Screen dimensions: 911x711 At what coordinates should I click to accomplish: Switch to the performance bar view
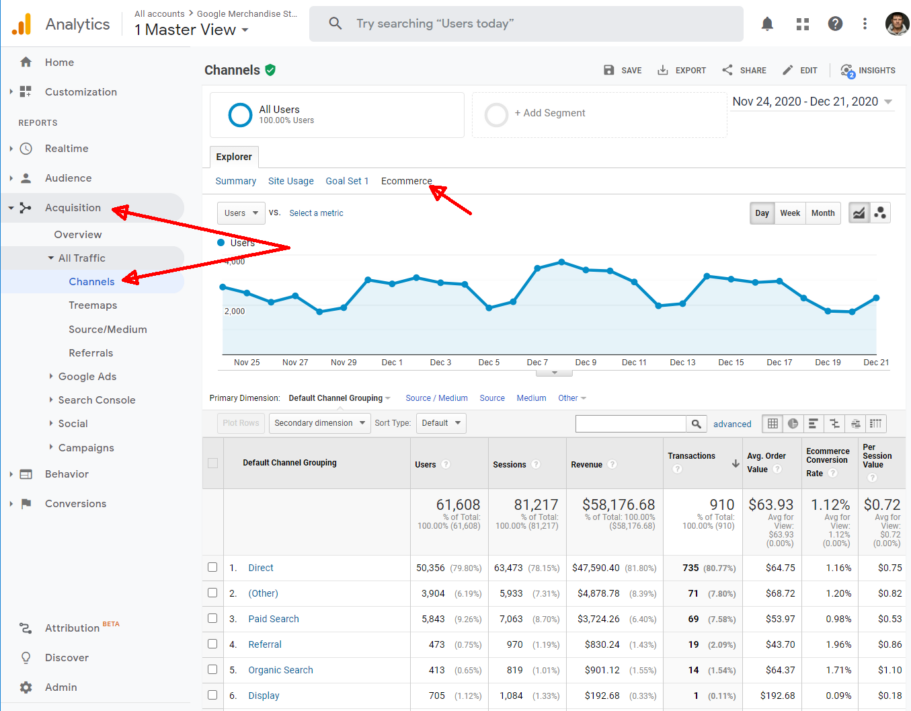(x=812, y=424)
